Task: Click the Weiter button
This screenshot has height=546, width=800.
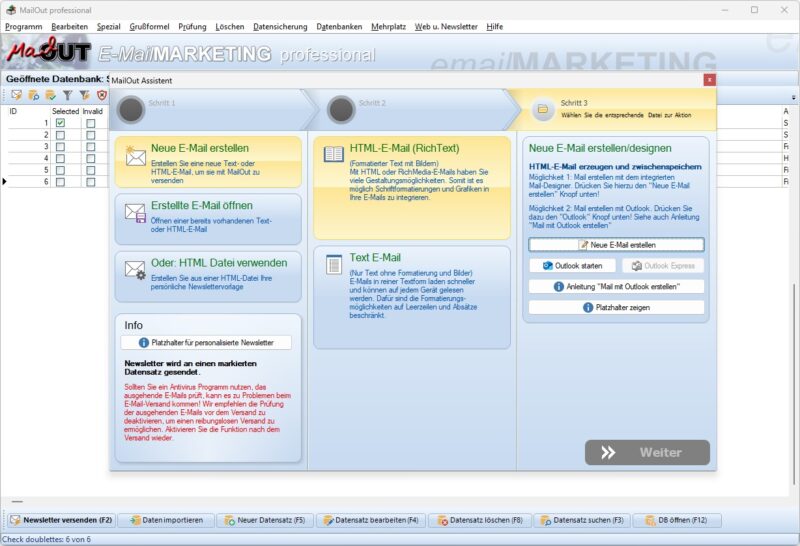Action: click(x=647, y=452)
